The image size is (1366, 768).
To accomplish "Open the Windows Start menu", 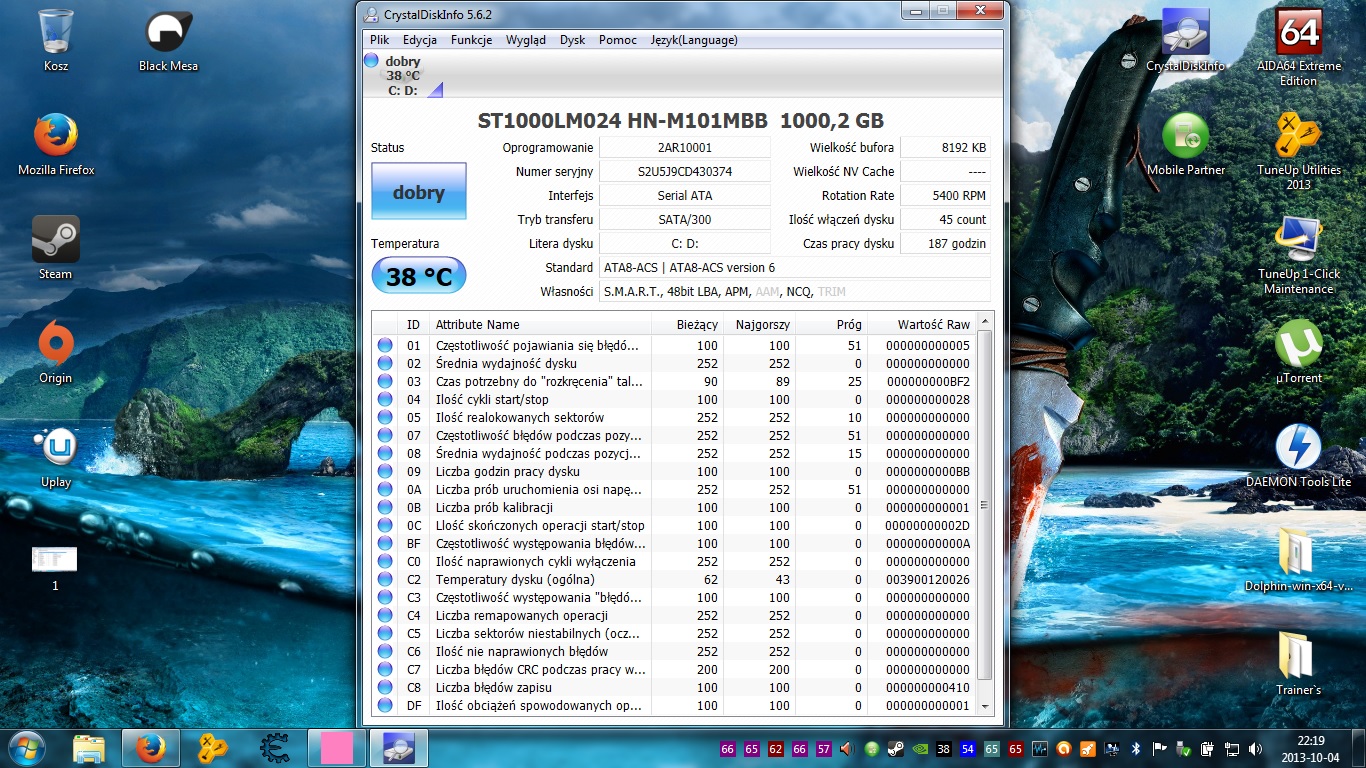I will (x=27, y=747).
